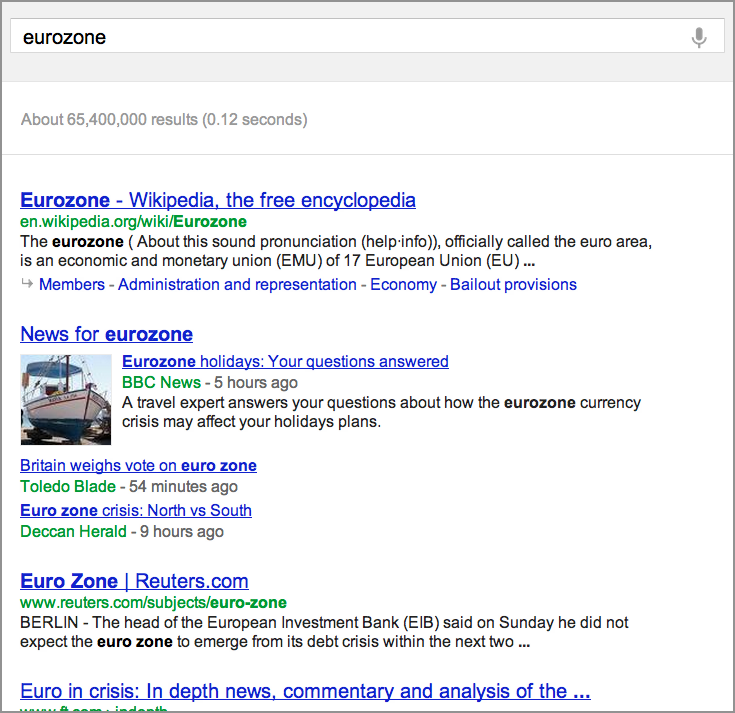Click the microphone voice search icon

699,38
